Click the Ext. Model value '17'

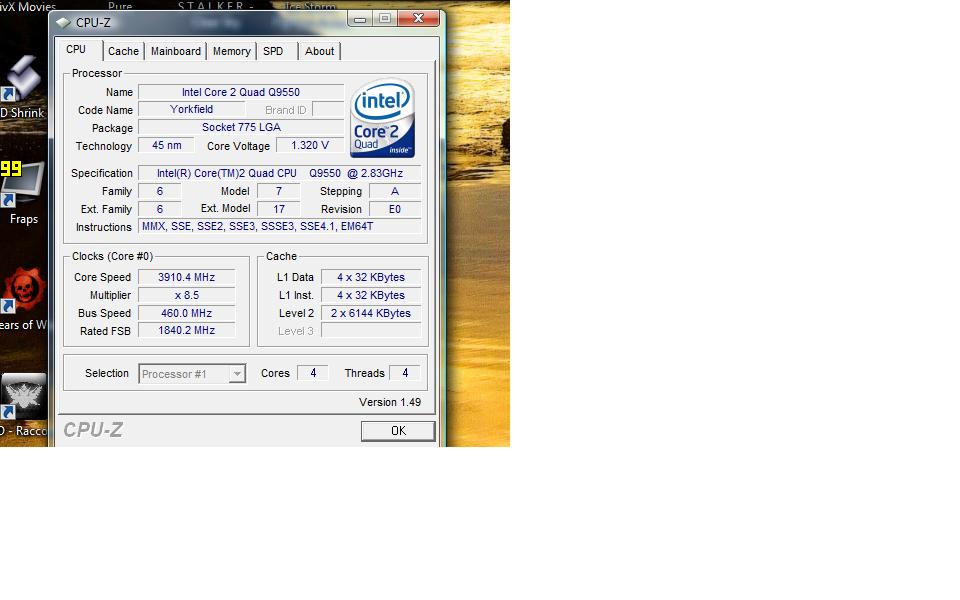(x=279, y=209)
